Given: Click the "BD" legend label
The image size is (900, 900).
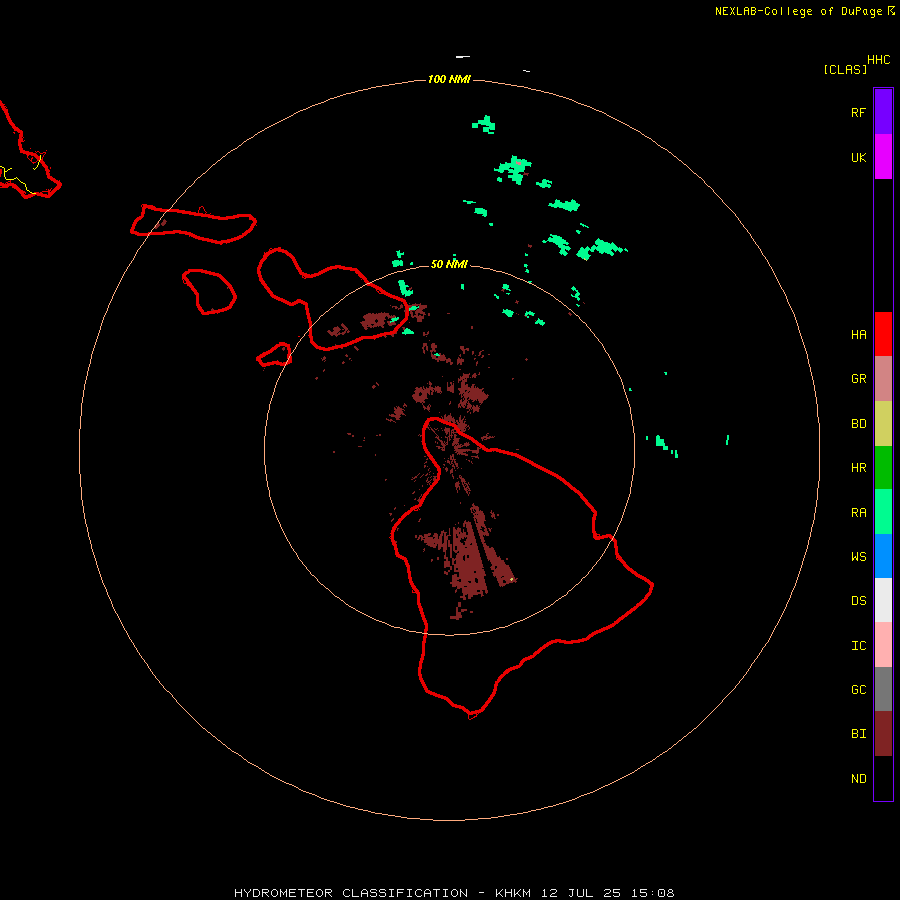Looking at the screenshot, I should click(x=858, y=424).
